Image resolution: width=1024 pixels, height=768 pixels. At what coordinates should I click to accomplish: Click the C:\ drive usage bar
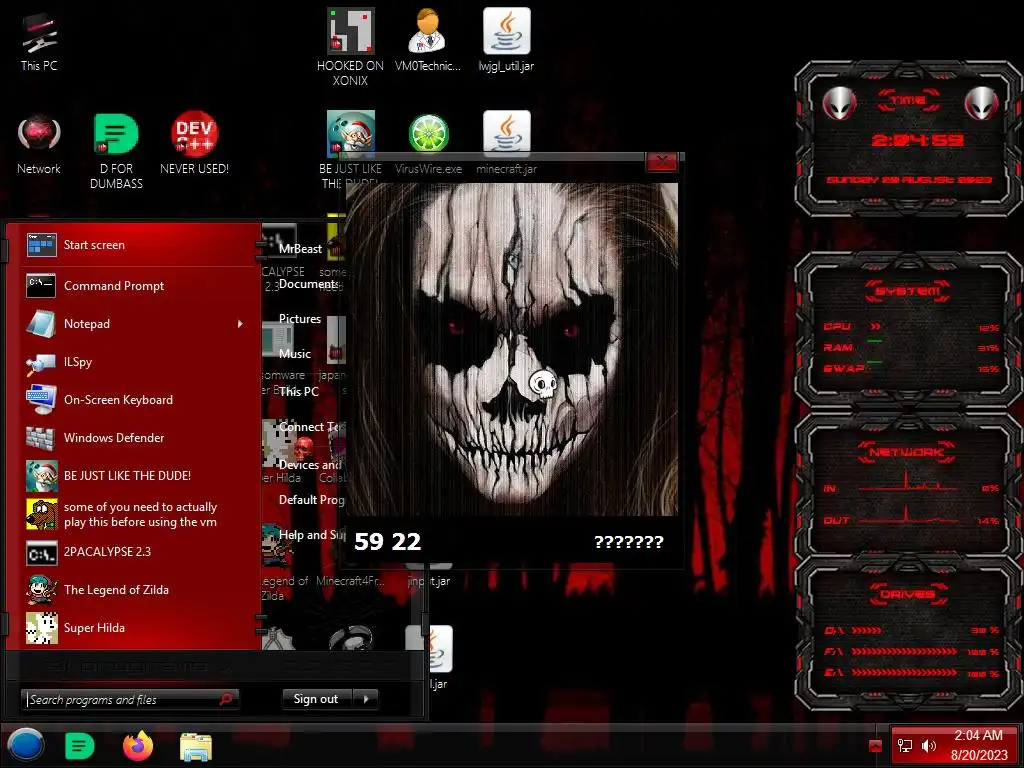pos(867,631)
